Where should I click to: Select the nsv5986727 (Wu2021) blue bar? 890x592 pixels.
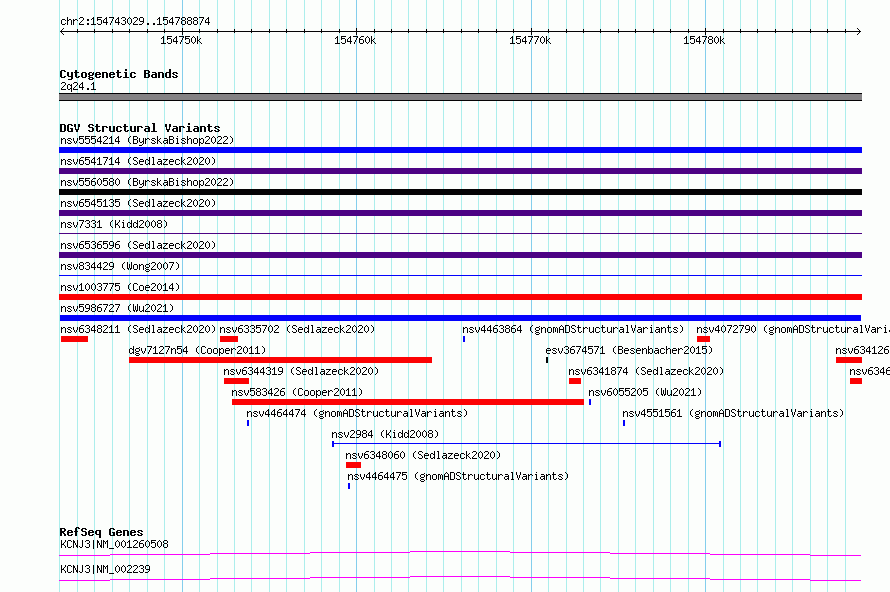point(460,318)
